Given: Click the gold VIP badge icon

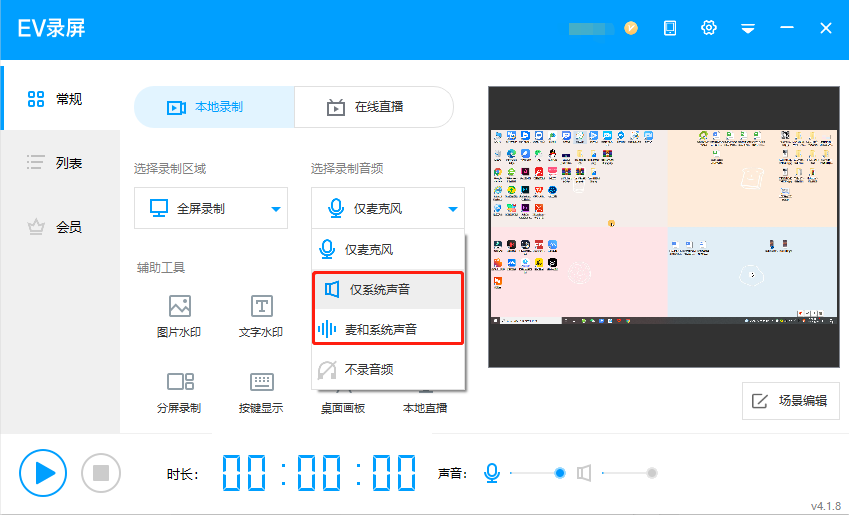Looking at the screenshot, I should coord(631,28).
